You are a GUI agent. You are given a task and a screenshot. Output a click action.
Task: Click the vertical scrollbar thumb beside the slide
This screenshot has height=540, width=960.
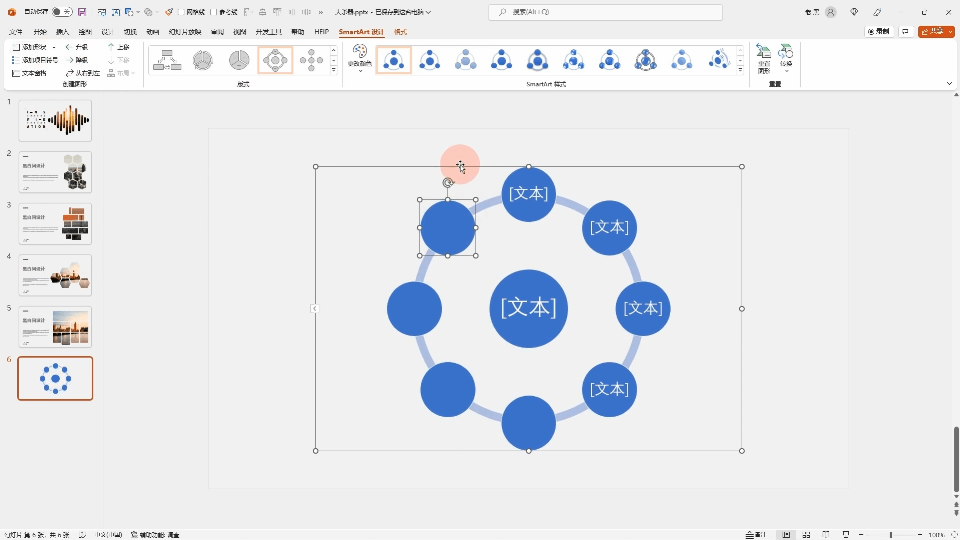(x=956, y=459)
